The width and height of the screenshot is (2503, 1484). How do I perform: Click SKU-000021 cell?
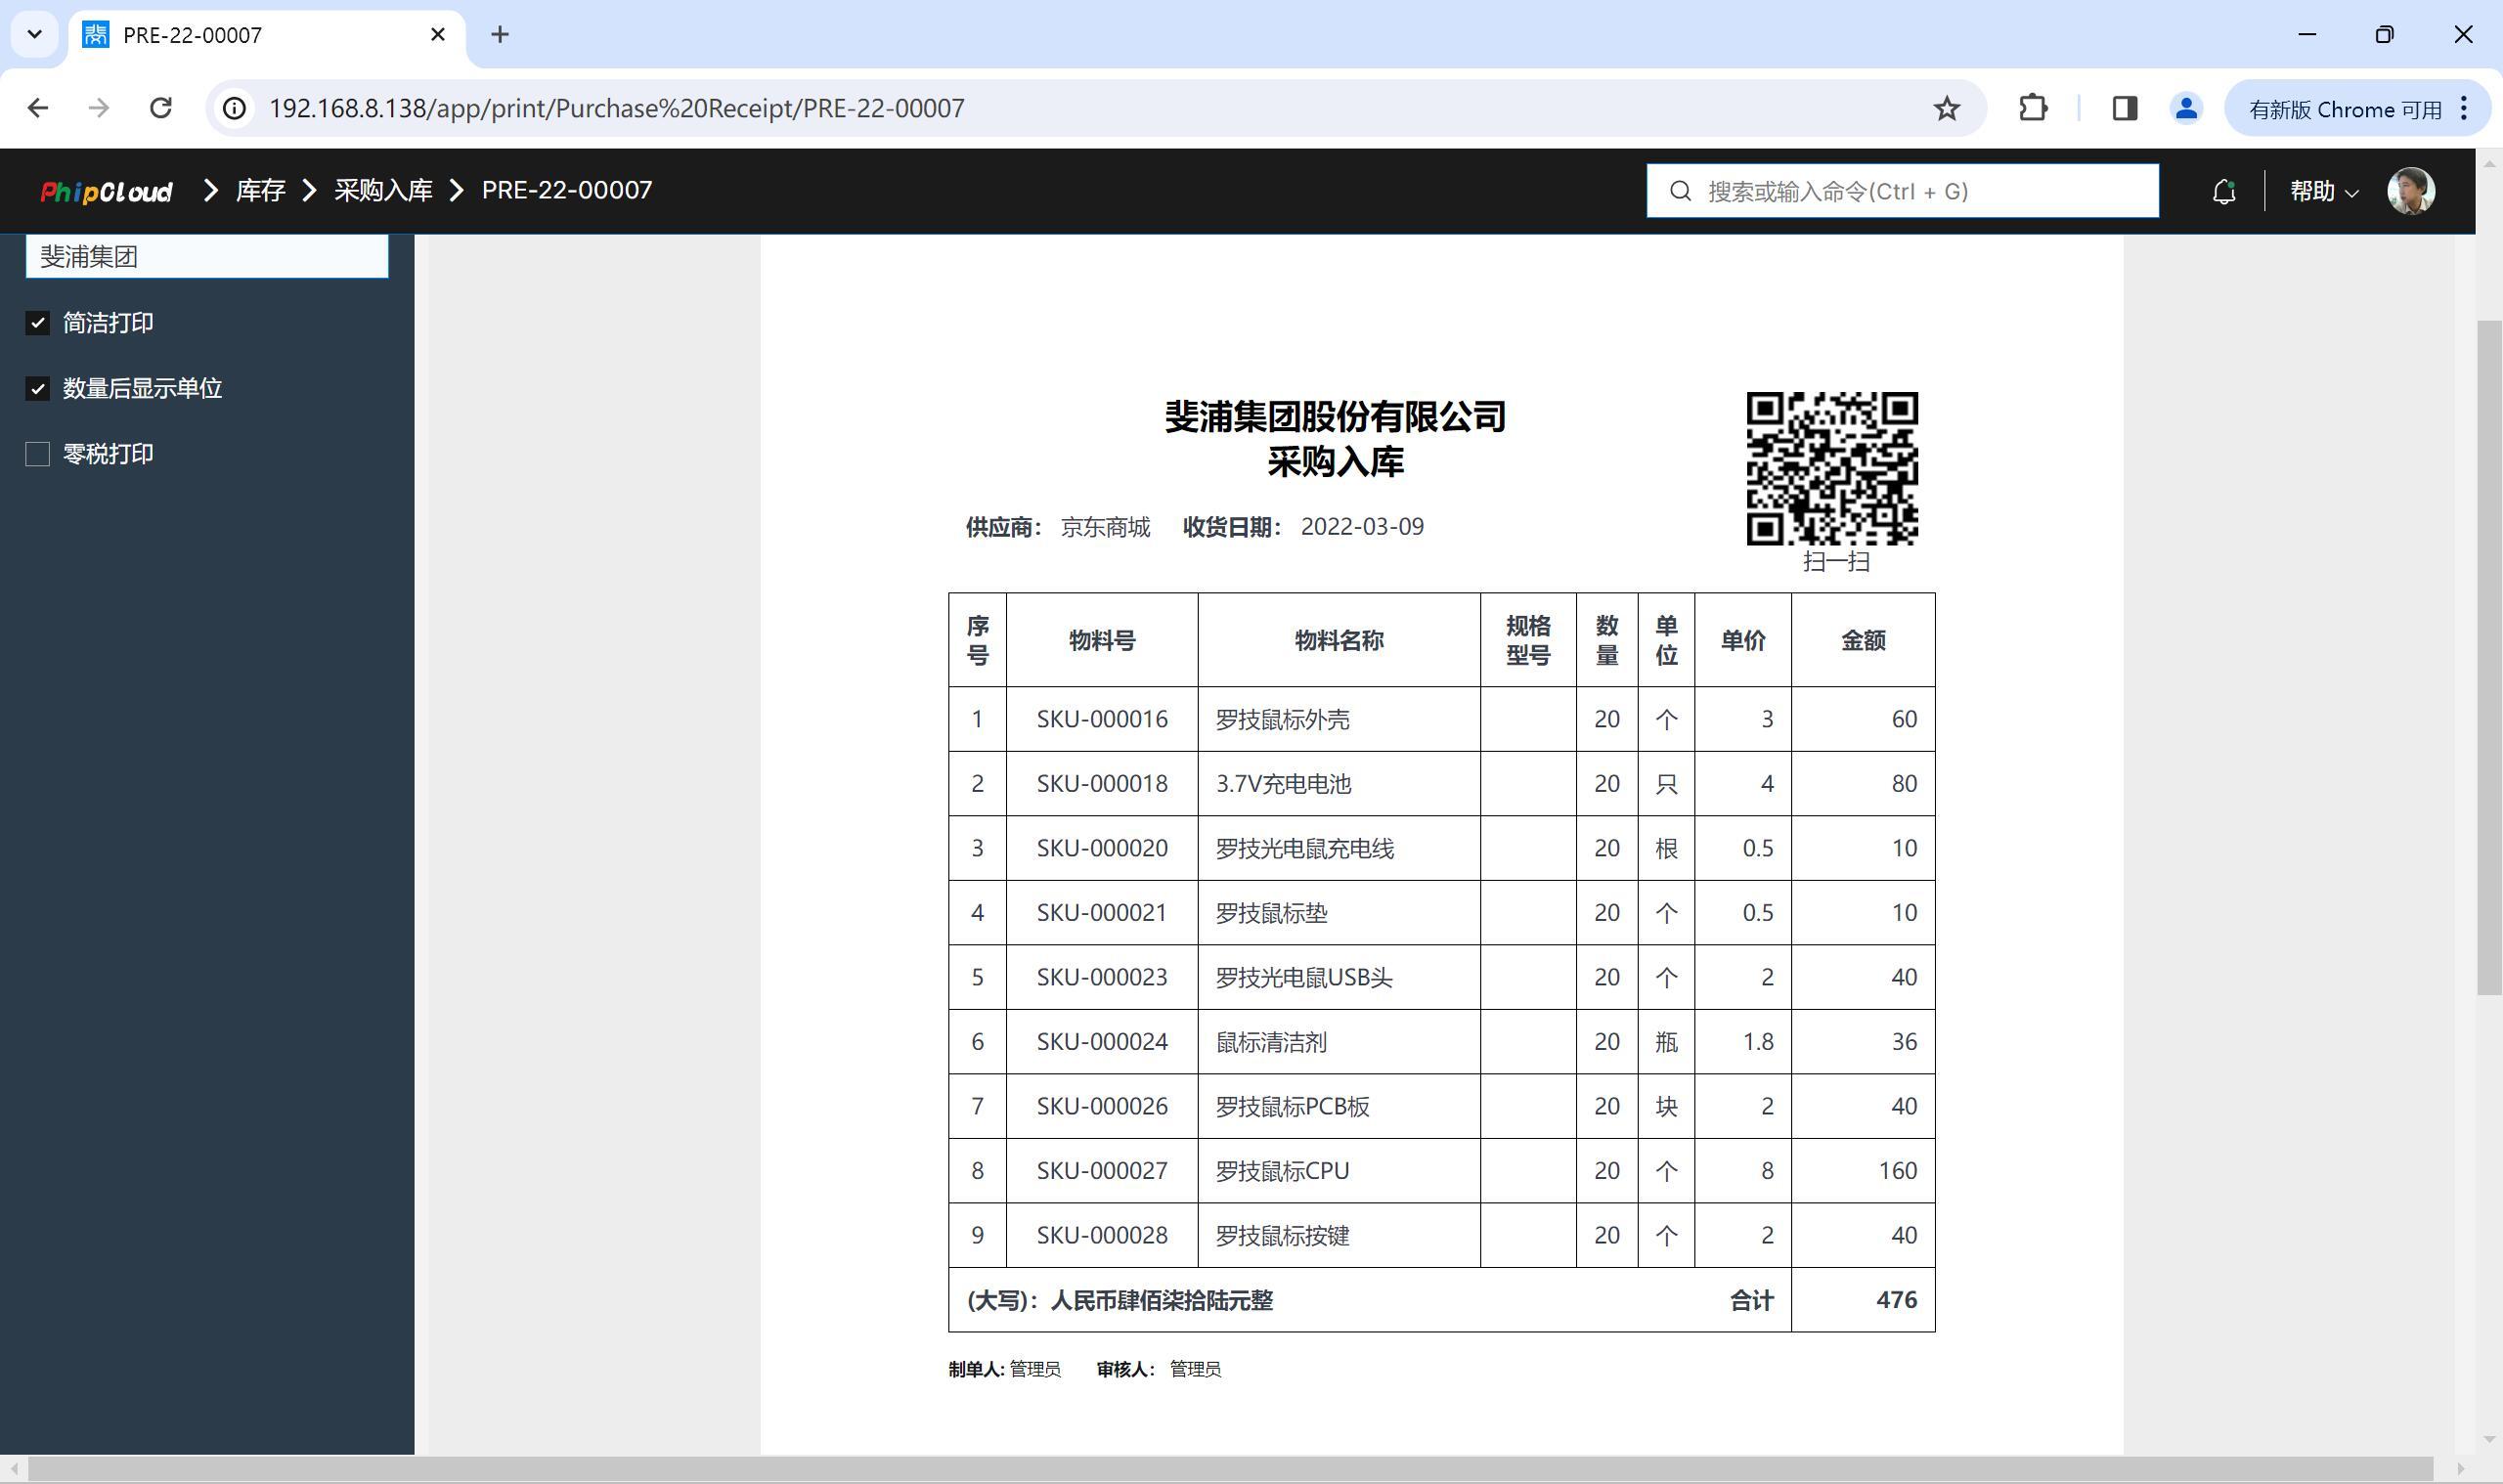click(x=1101, y=913)
